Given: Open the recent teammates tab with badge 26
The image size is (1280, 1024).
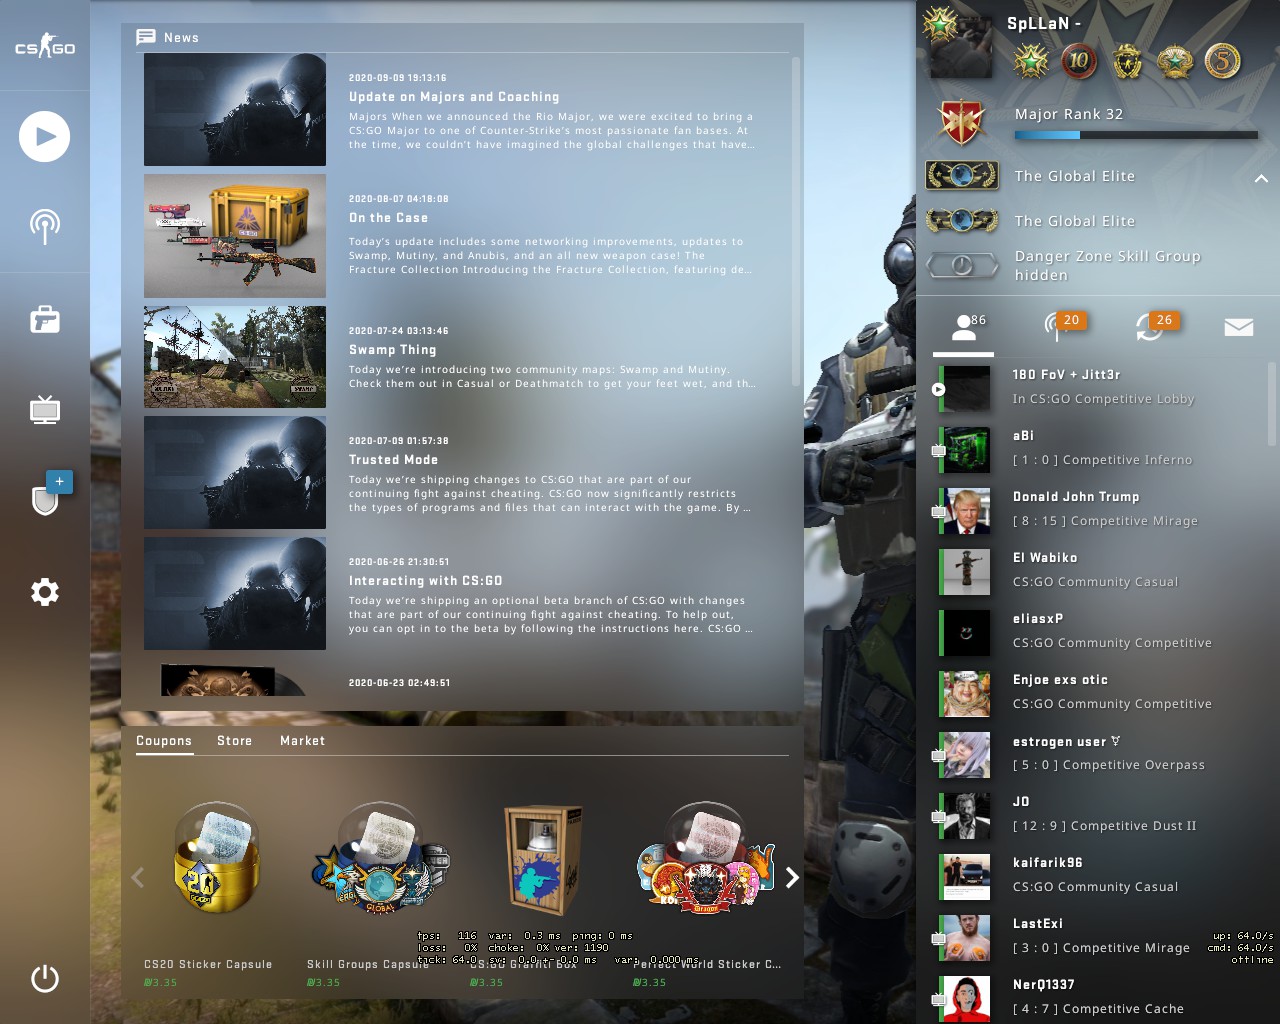Looking at the screenshot, I should 1156,326.
